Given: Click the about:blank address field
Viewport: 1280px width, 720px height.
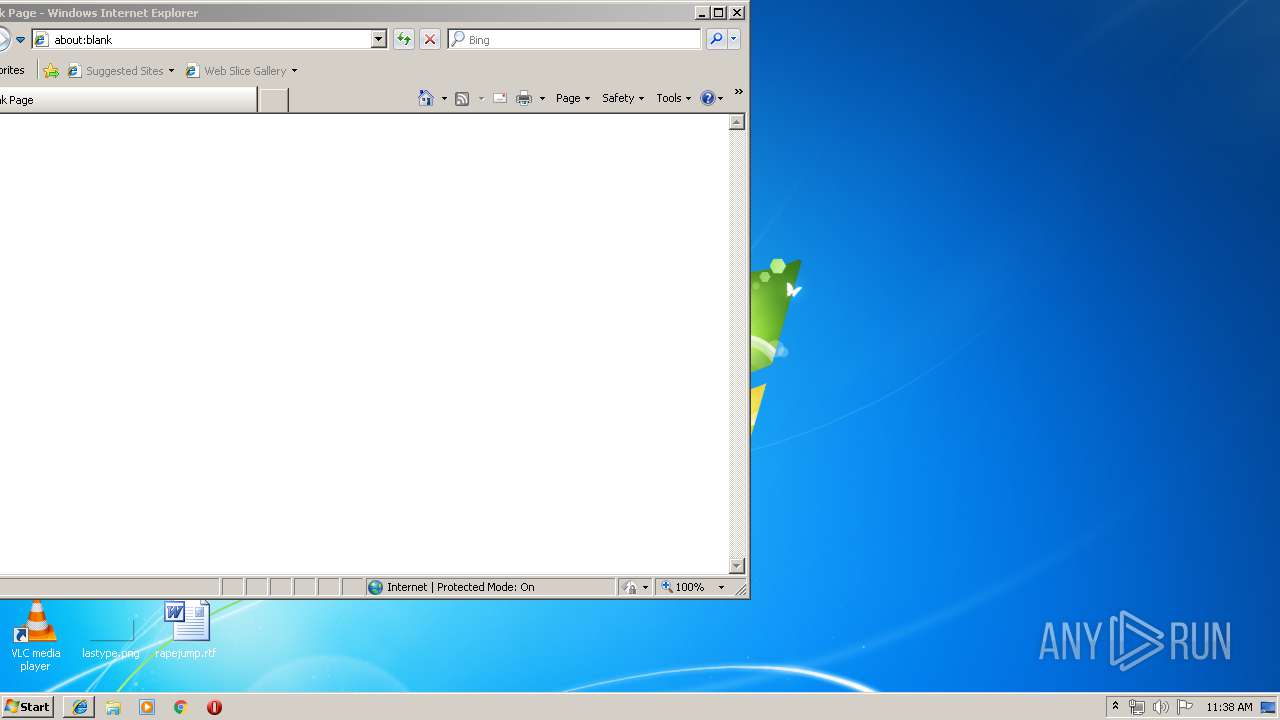Looking at the screenshot, I should click(x=202, y=39).
